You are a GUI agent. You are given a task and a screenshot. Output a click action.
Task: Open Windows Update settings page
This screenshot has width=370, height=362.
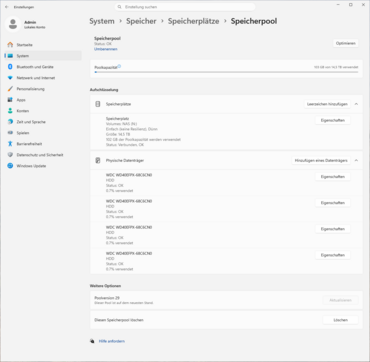pyautogui.click(x=43, y=166)
